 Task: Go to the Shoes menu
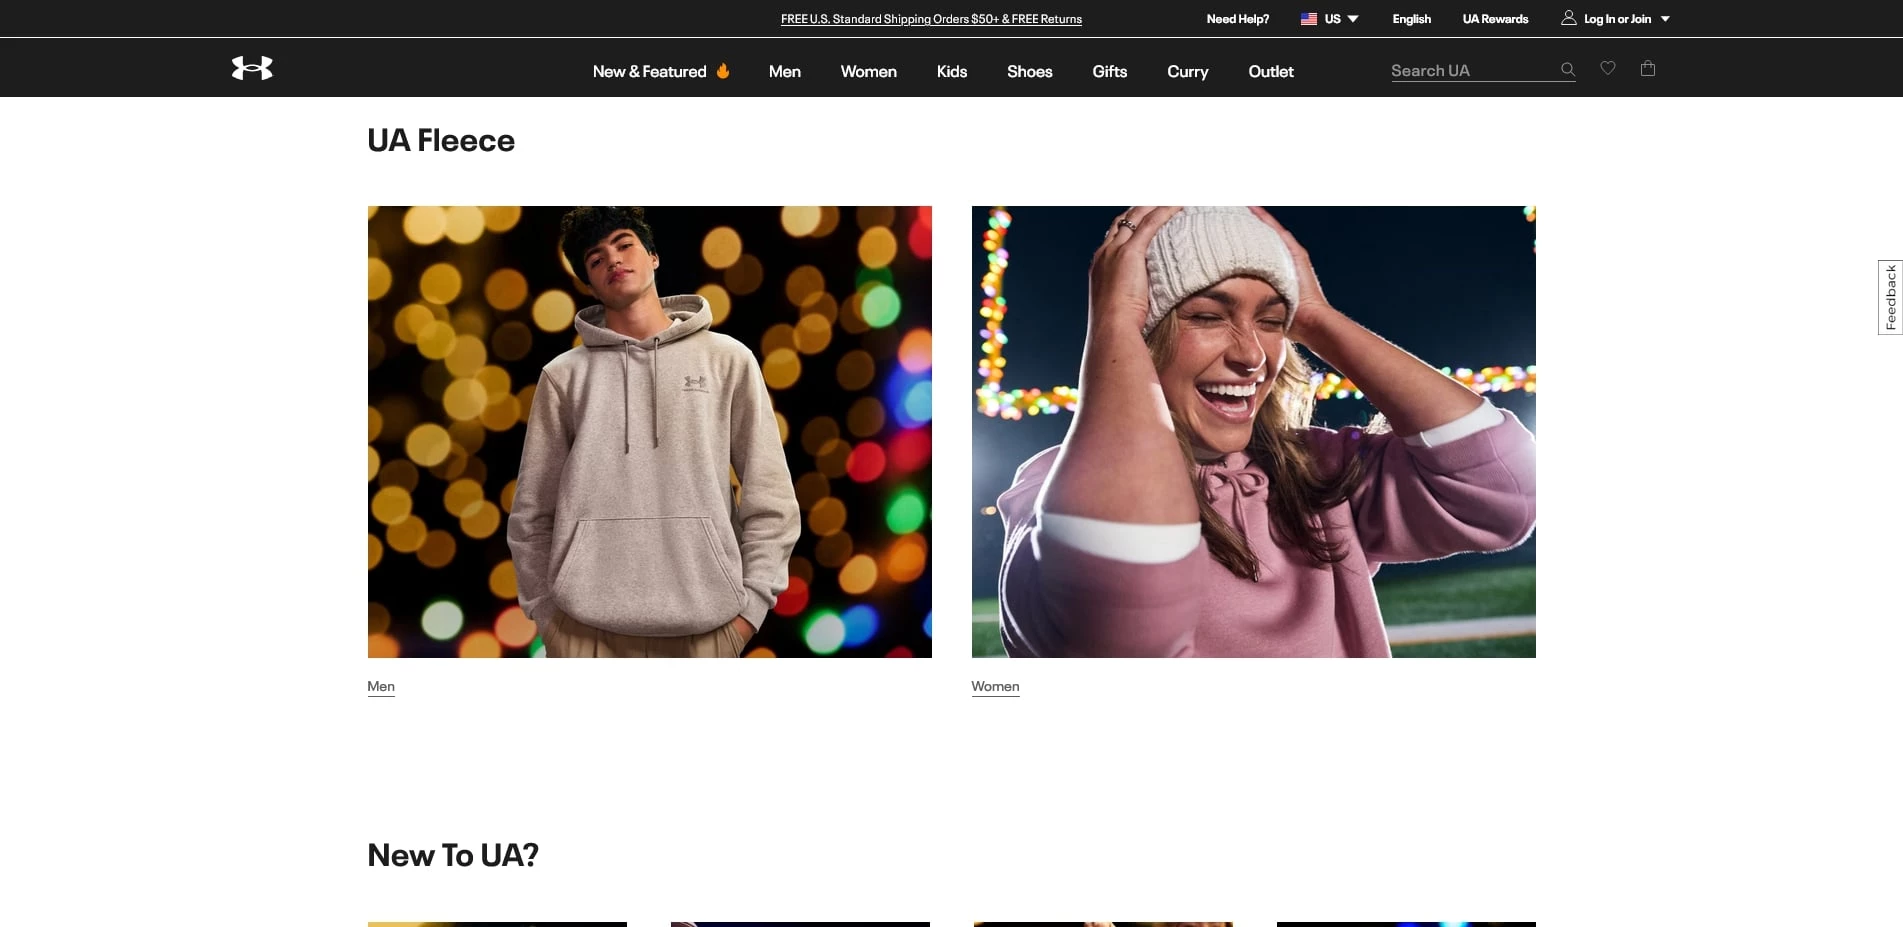pyautogui.click(x=1029, y=72)
